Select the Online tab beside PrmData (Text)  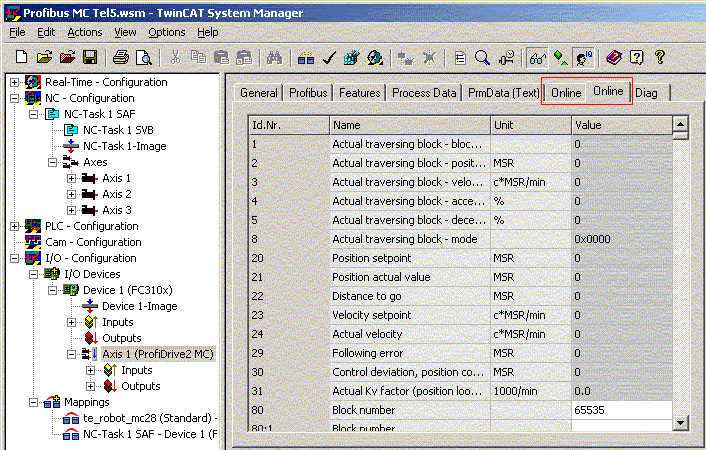coord(566,93)
